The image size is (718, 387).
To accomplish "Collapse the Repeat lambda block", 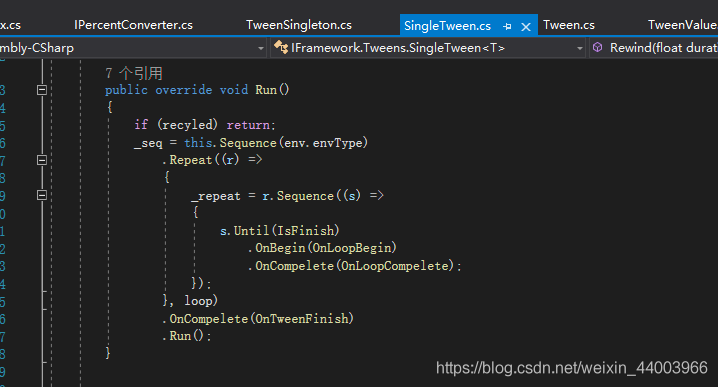I will click(42, 160).
